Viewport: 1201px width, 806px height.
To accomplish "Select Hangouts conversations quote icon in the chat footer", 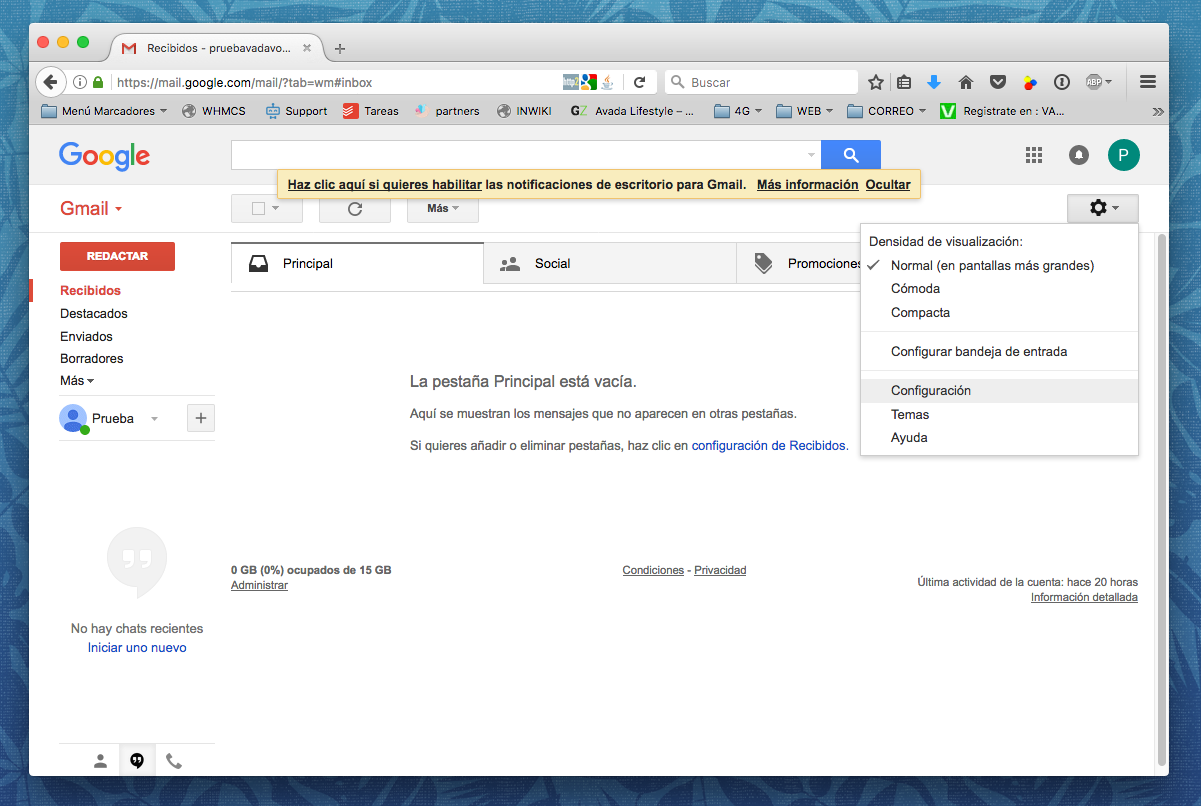I will 137,761.
